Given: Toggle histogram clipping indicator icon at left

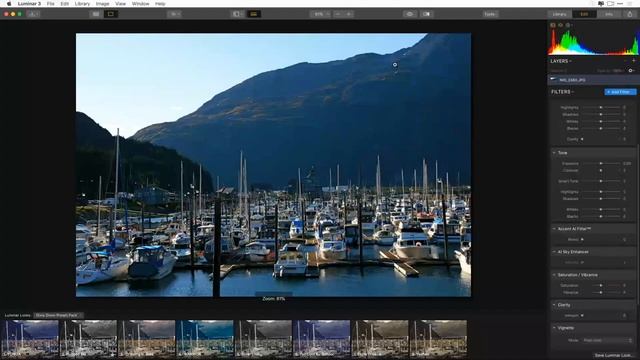Looking at the screenshot, I should [x=553, y=25].
